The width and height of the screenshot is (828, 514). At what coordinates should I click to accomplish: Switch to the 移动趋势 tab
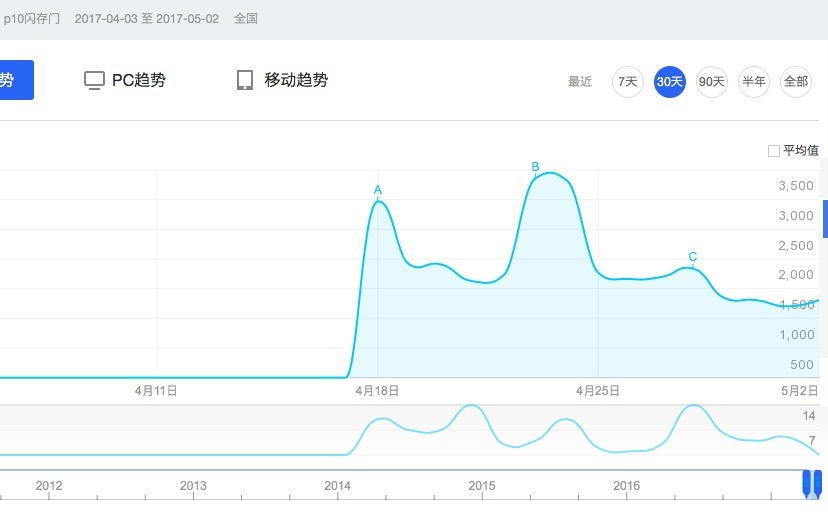pos(282,80)
